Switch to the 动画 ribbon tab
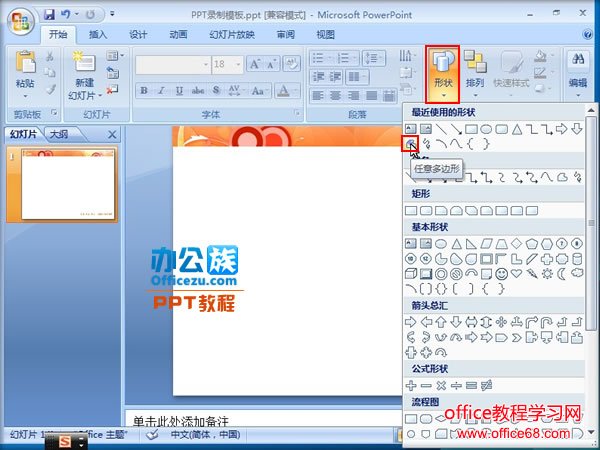This screenshot has height=450, width=600. 178,34
